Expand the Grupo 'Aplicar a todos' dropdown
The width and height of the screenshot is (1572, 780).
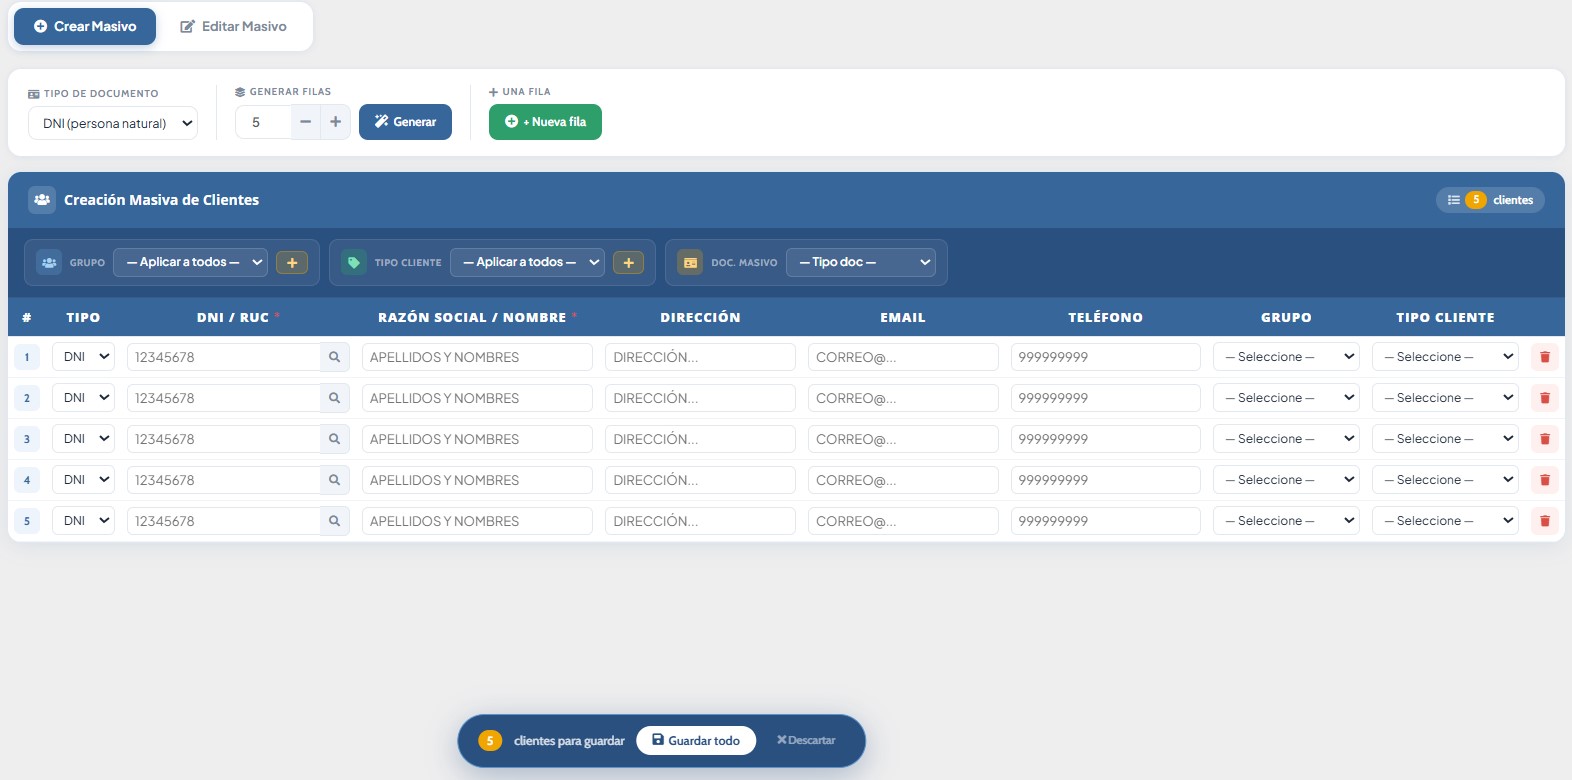point(190,262)
